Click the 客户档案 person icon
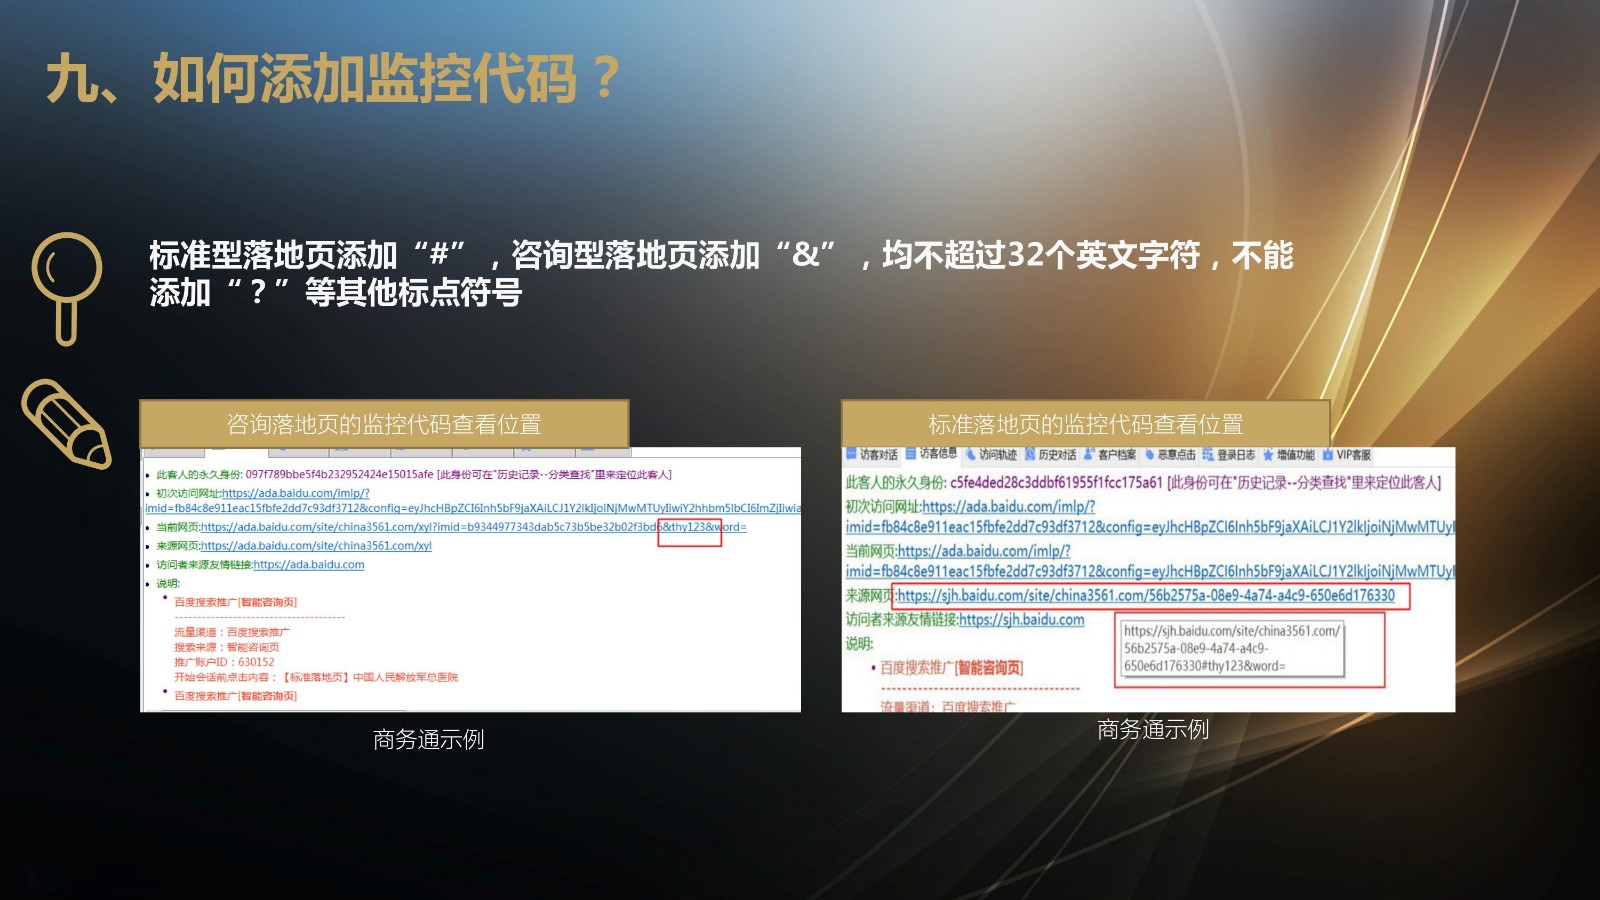 [x=1089, y=454]
